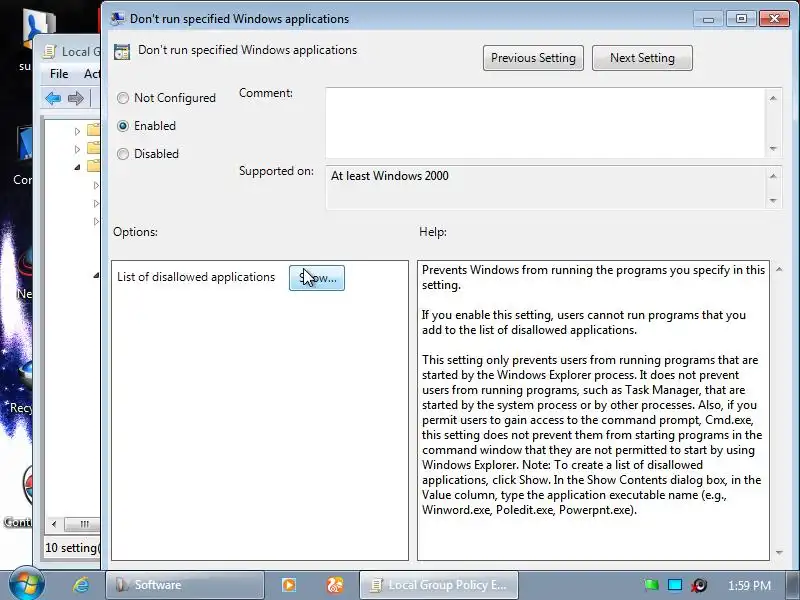Click forward arrow in Group Policy Editor toolbar
The width and height of the screenshot is (800, 600).
coord(76,98)
